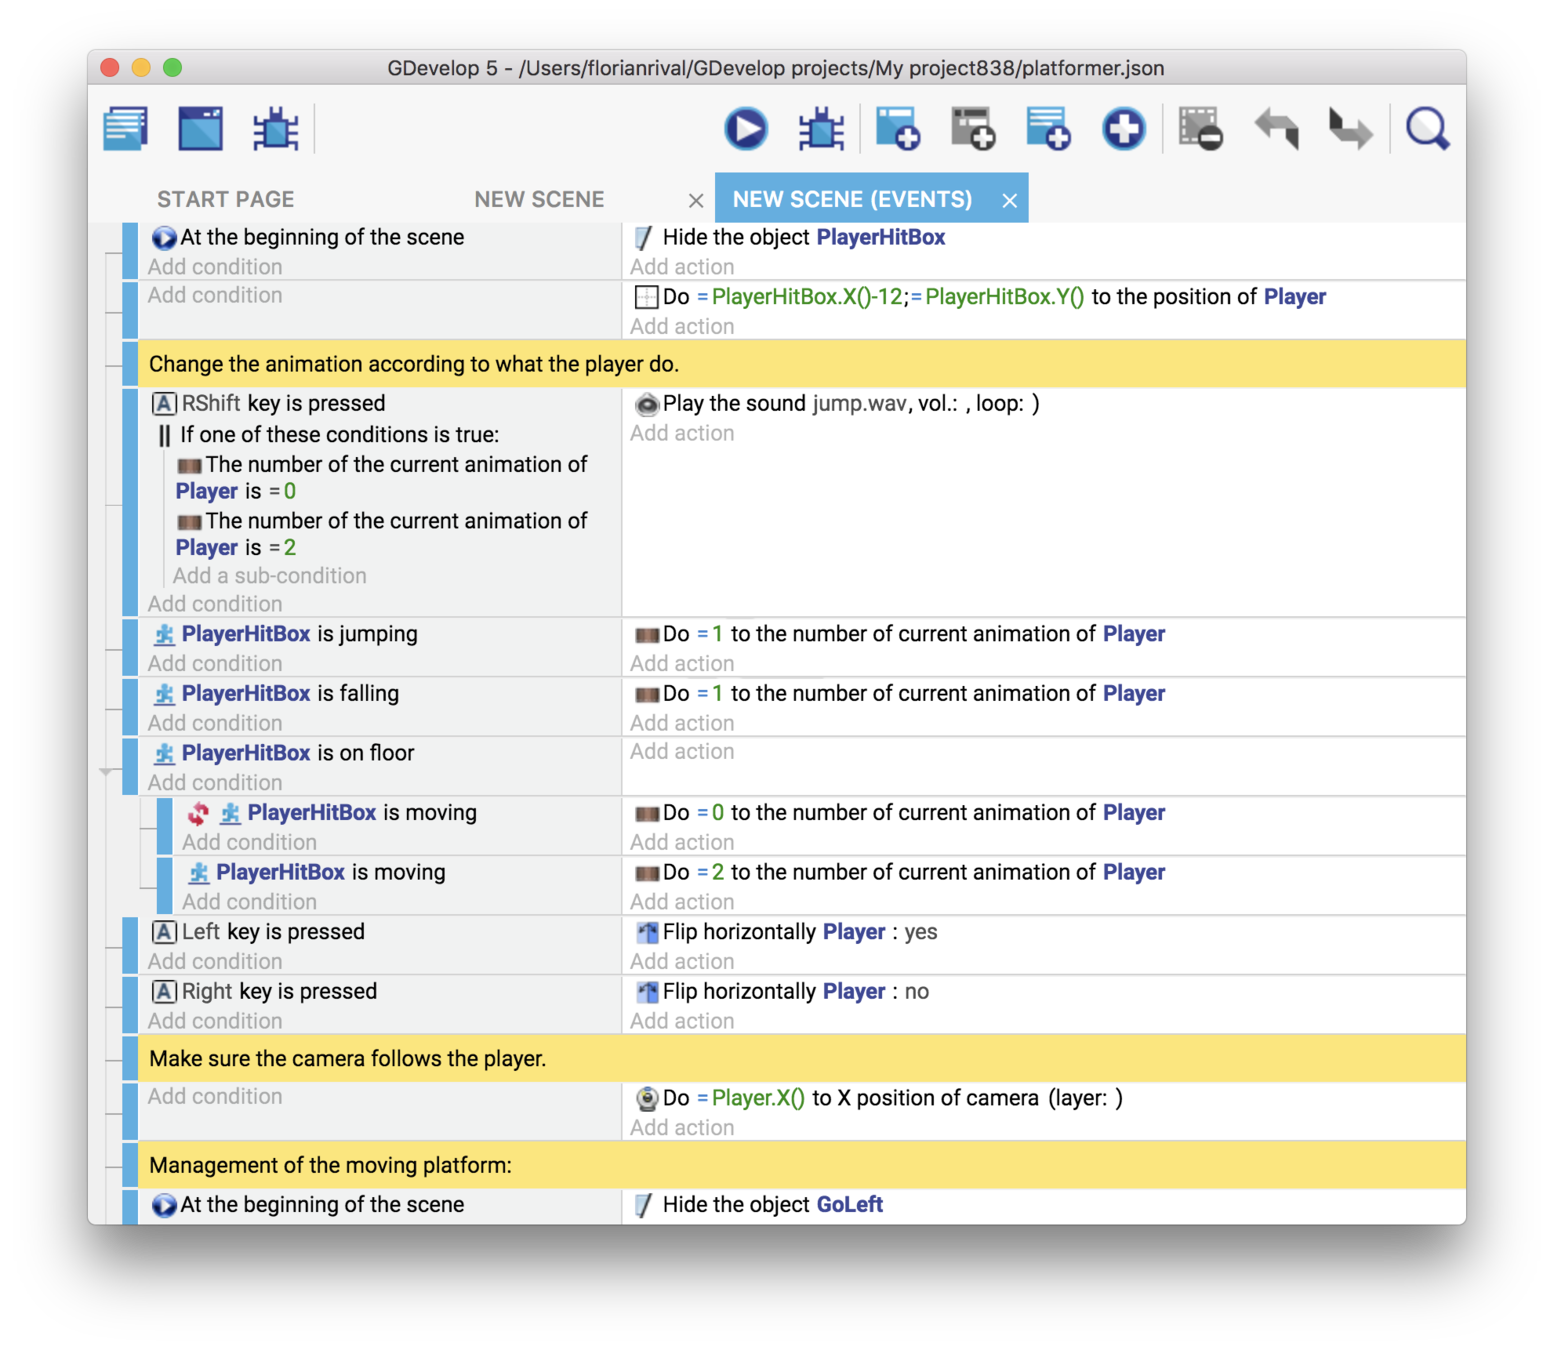Click the left debugger bug icon
Screen dimensions: 1554x1350
click(275, 129)
